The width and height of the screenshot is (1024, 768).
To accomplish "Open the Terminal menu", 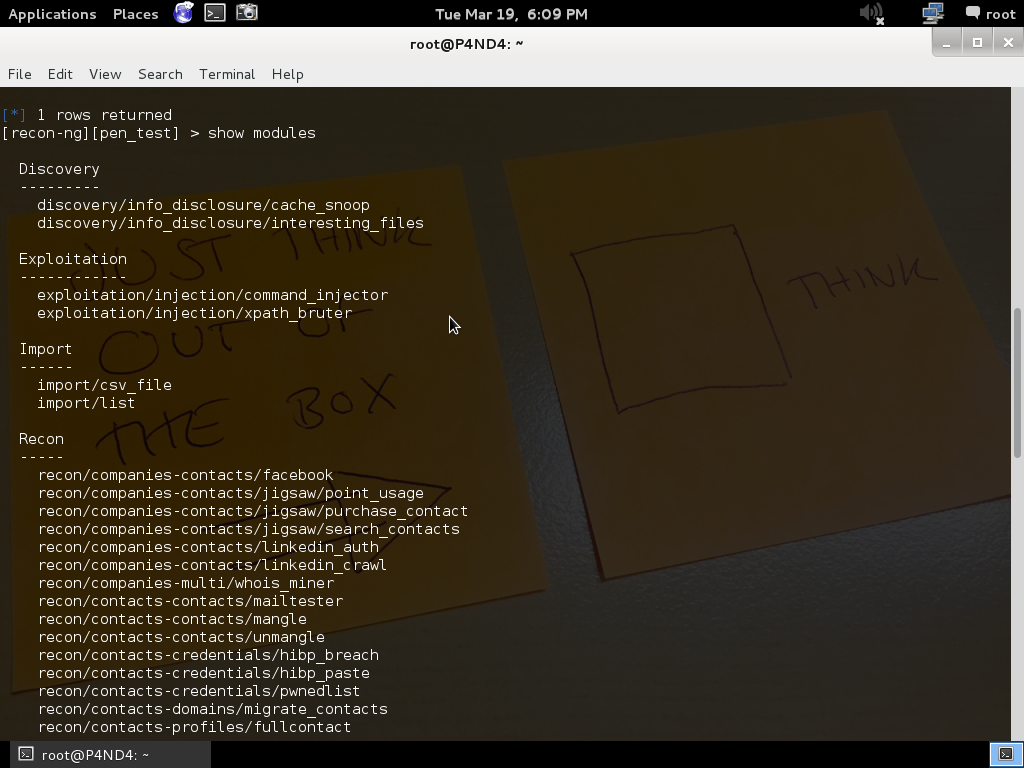I will coord(227,74).
